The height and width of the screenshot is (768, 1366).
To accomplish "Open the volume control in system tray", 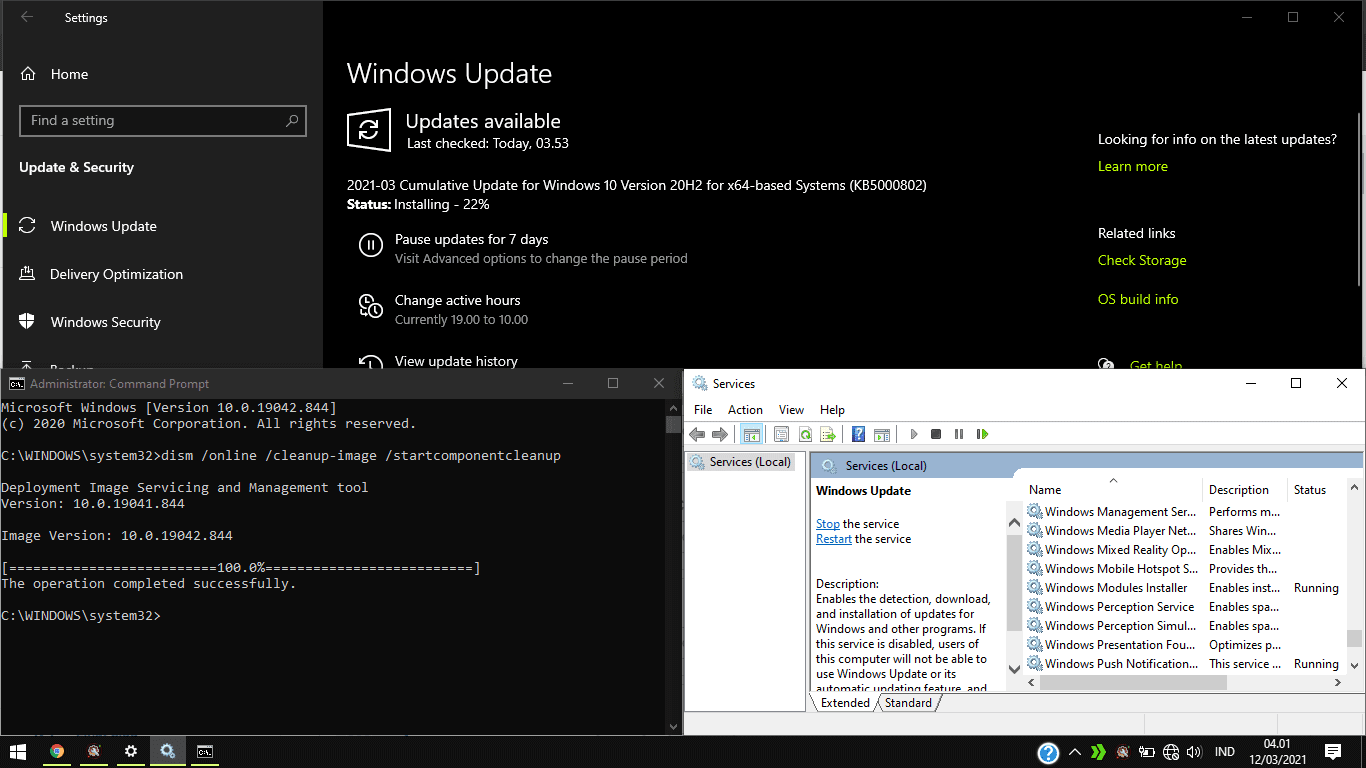I will point(1195,752).
